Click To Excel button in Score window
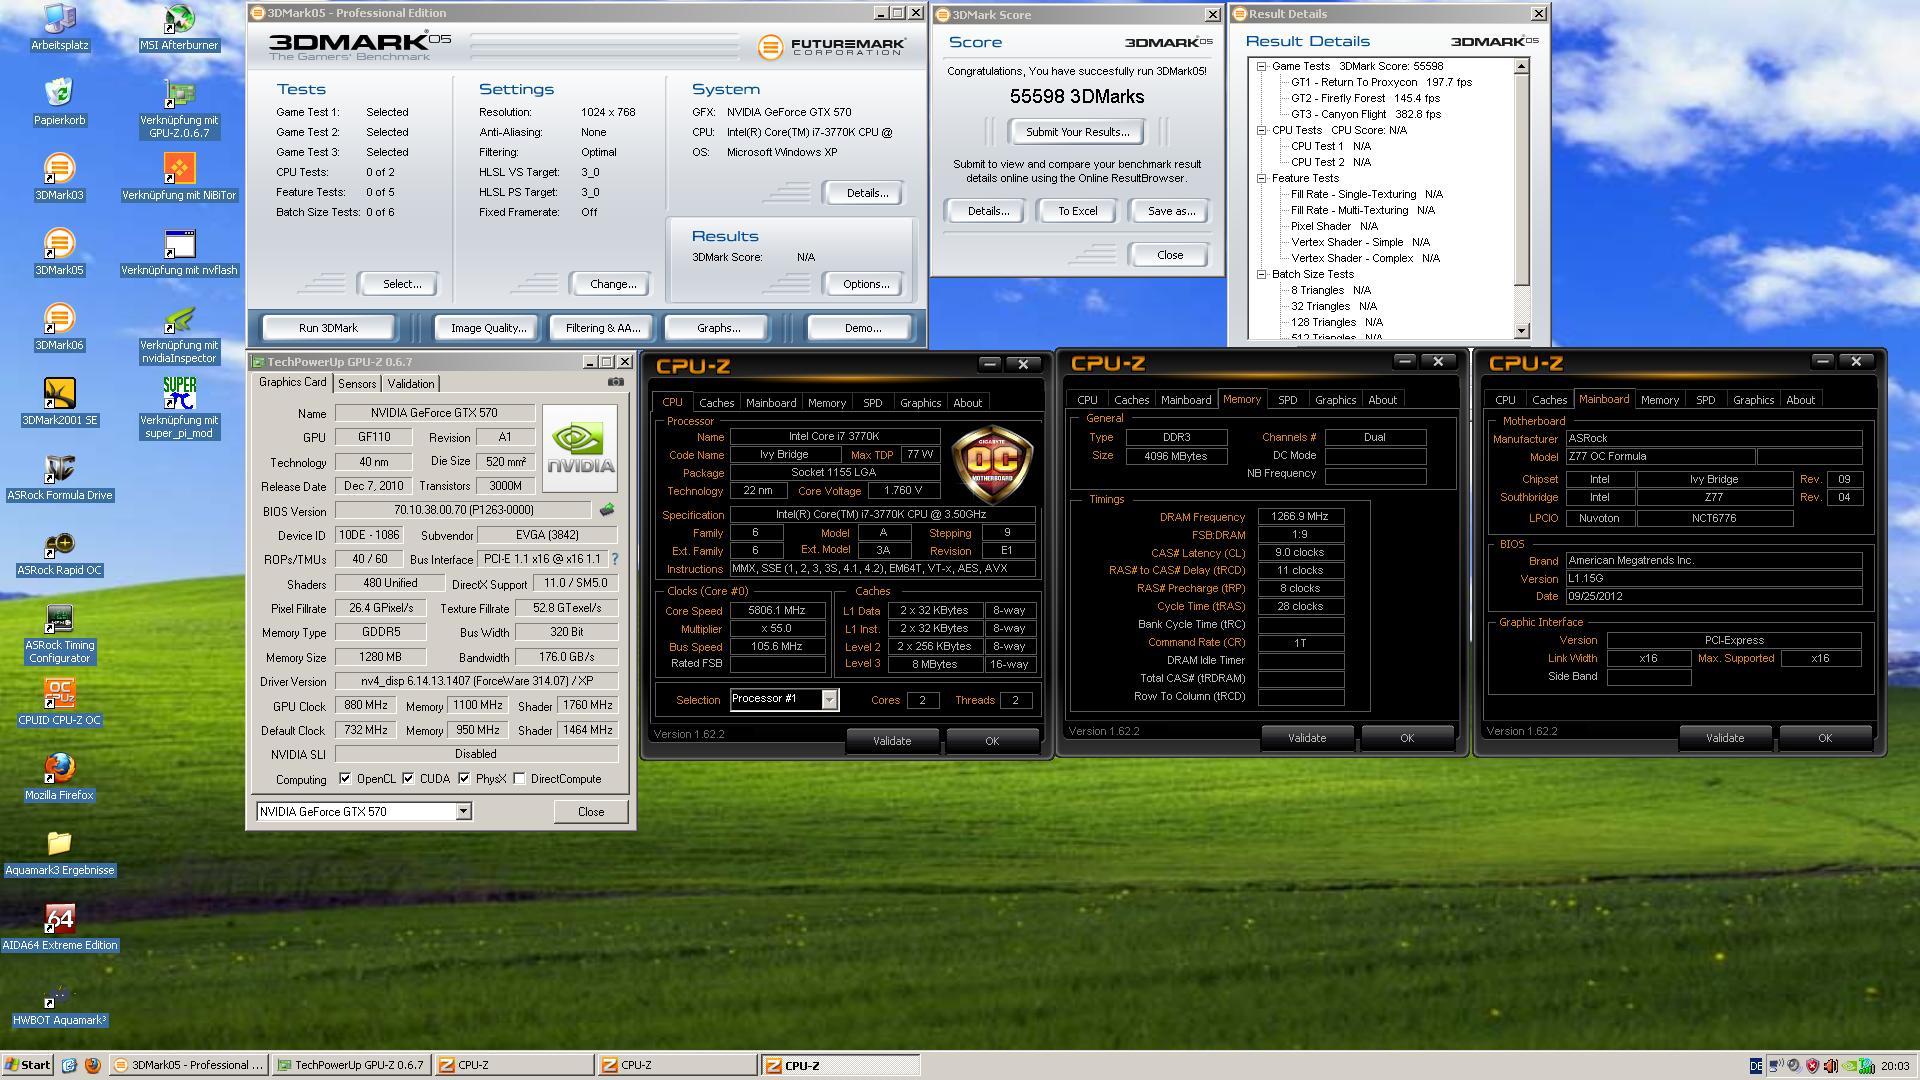Image resolution: width=1920 pixels, height=1080 pixels. tap(1077, 211)
